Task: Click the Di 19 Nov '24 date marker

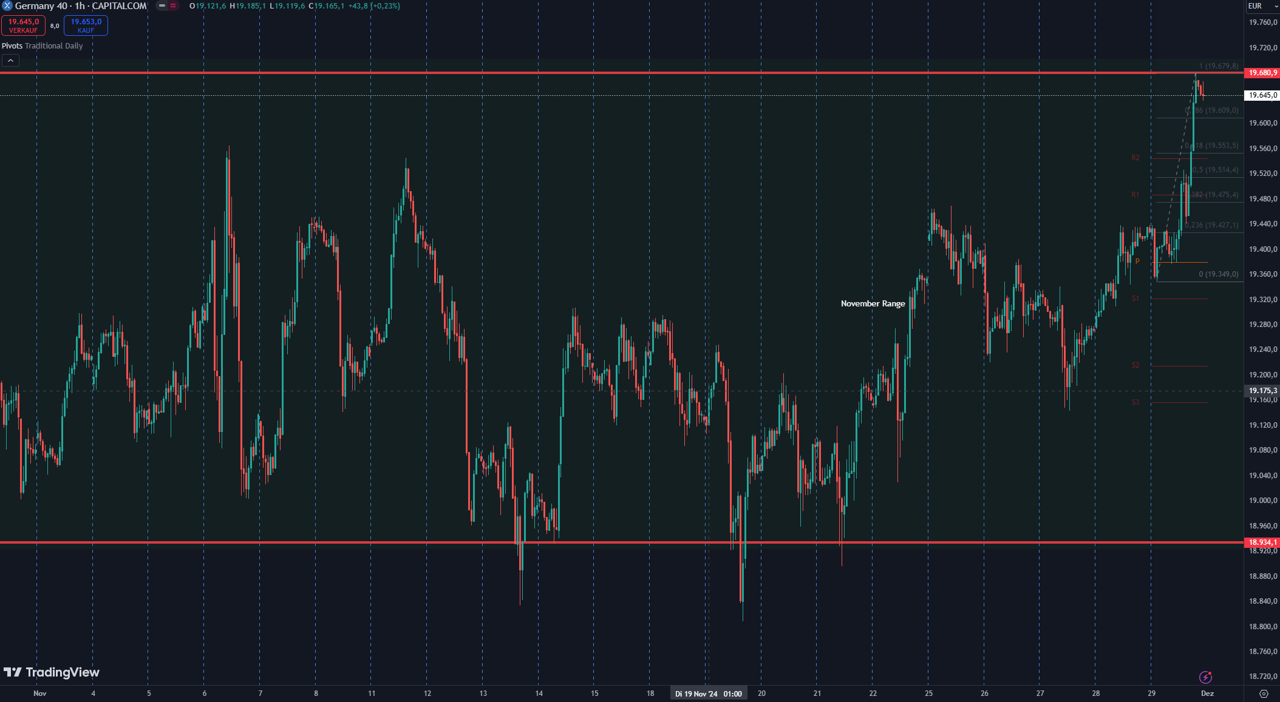Action: click(708, 693)
